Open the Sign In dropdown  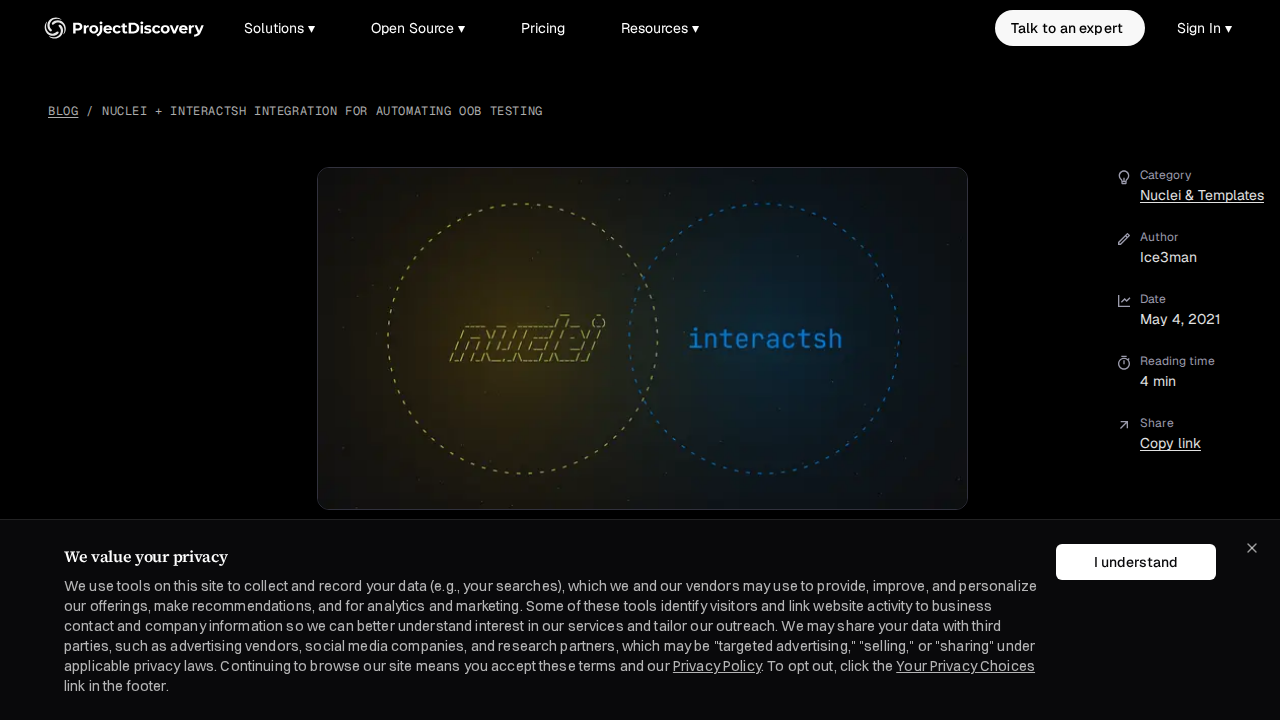click(x=1204, y=28)
